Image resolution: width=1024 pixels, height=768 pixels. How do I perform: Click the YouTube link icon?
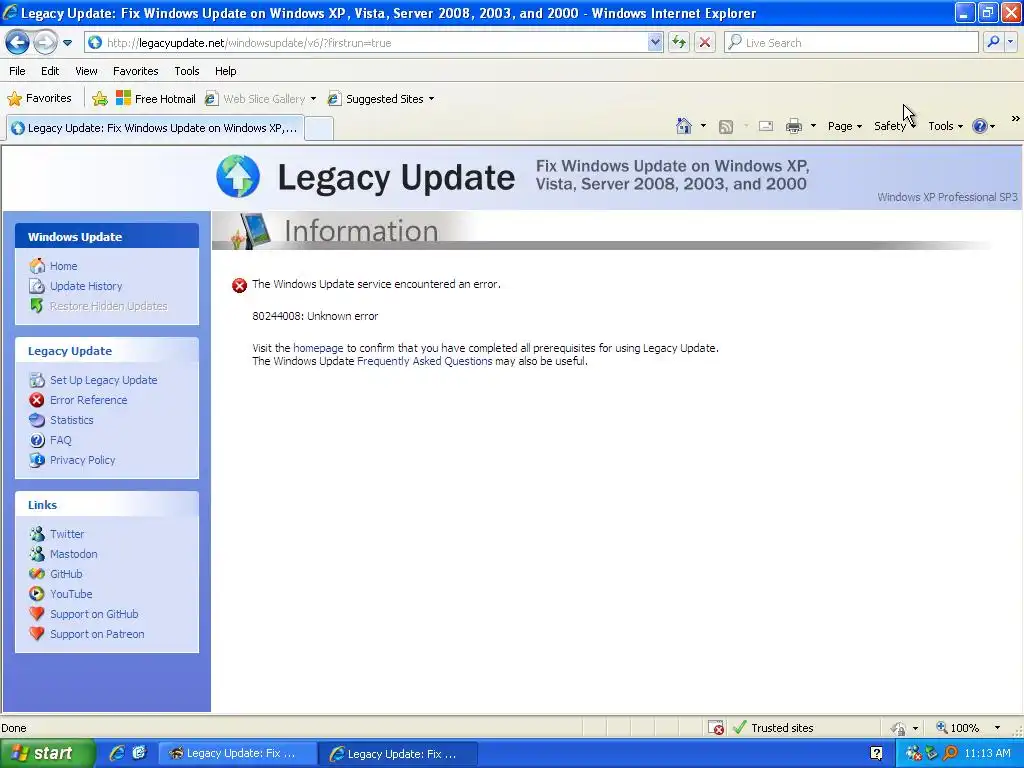37,594
